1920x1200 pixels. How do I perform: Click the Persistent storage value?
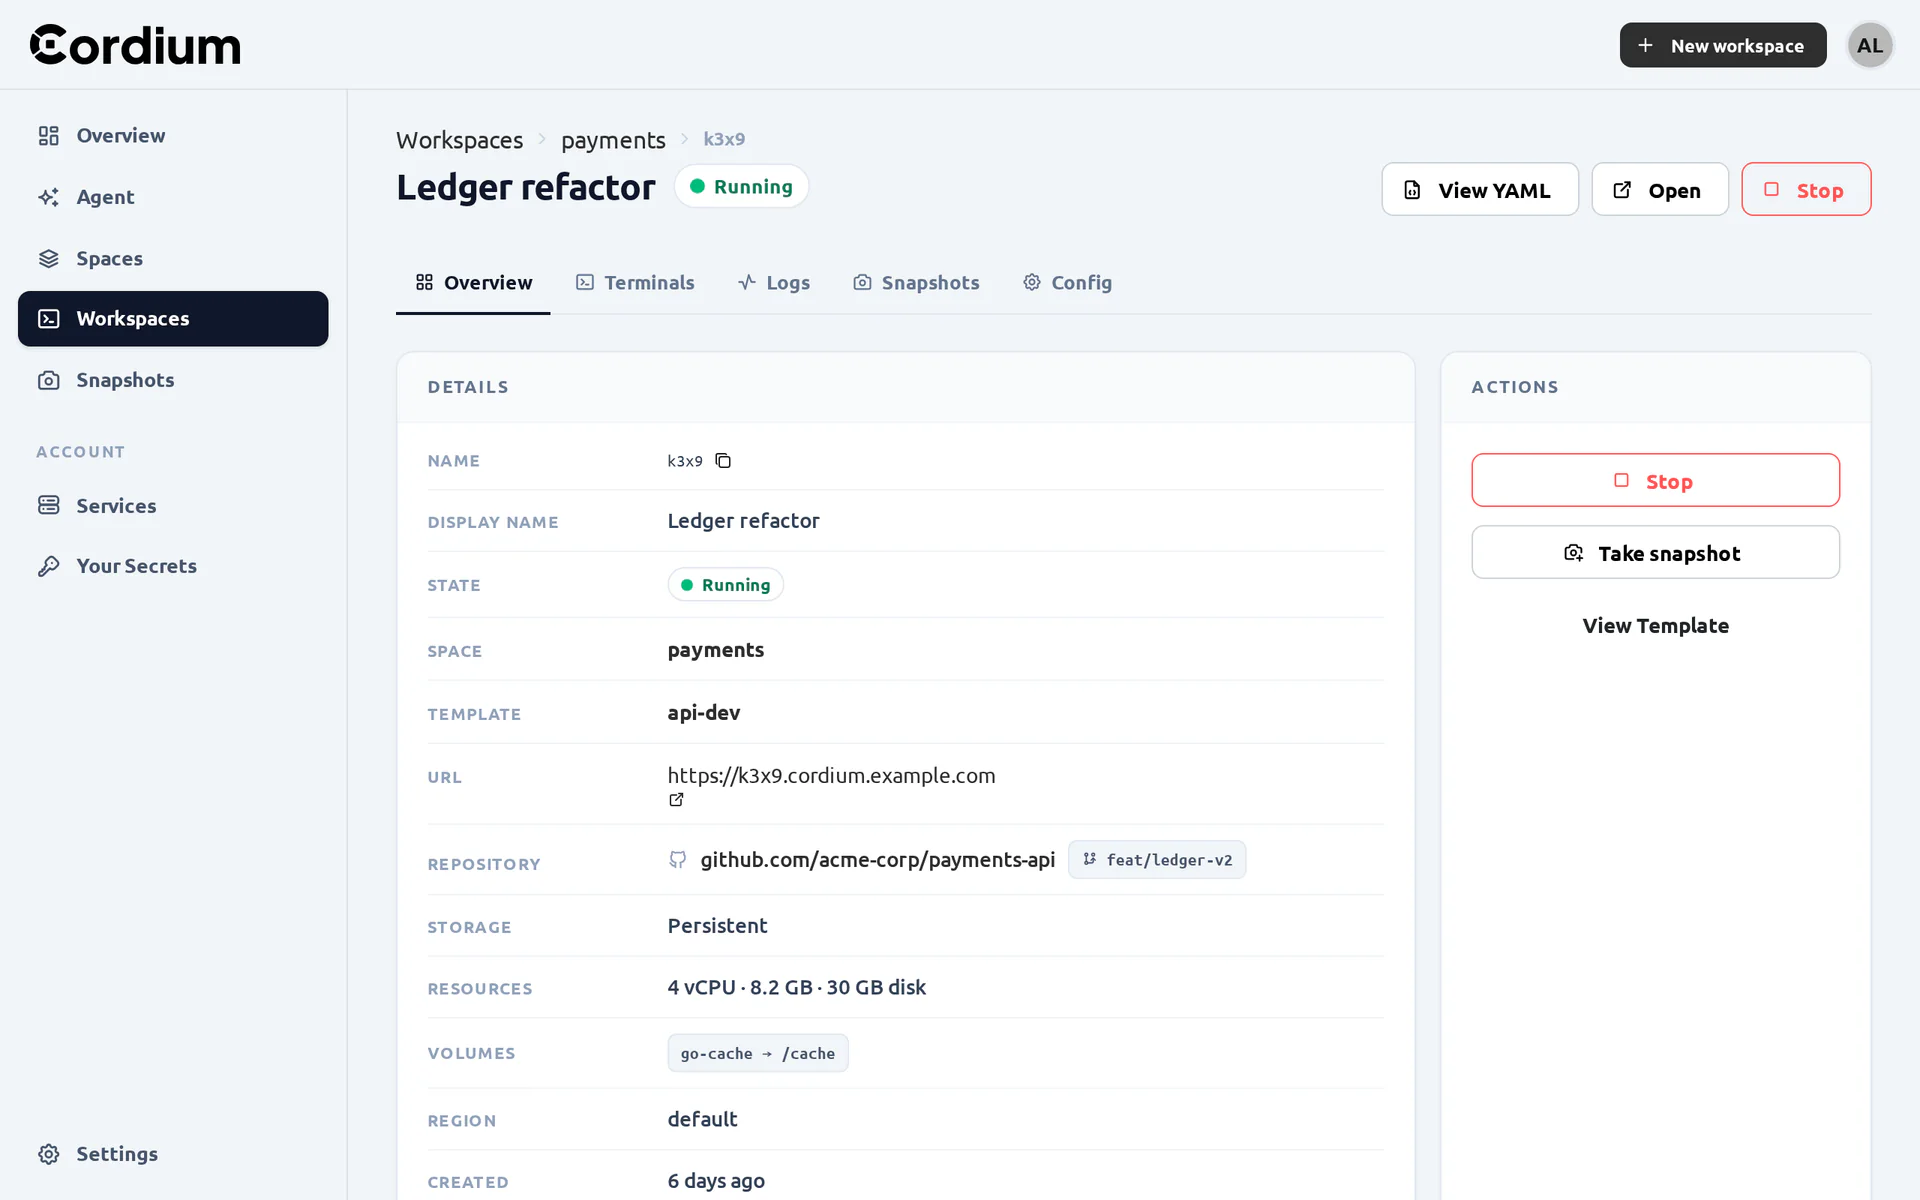click(x=717, y=926)
